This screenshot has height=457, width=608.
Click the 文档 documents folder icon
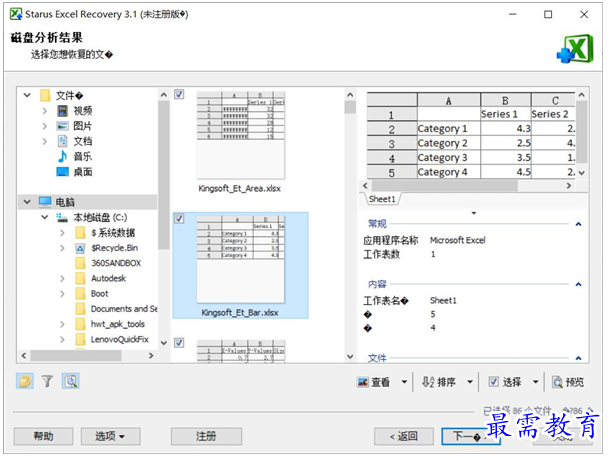pyautogui.click(x=62, y=141)
